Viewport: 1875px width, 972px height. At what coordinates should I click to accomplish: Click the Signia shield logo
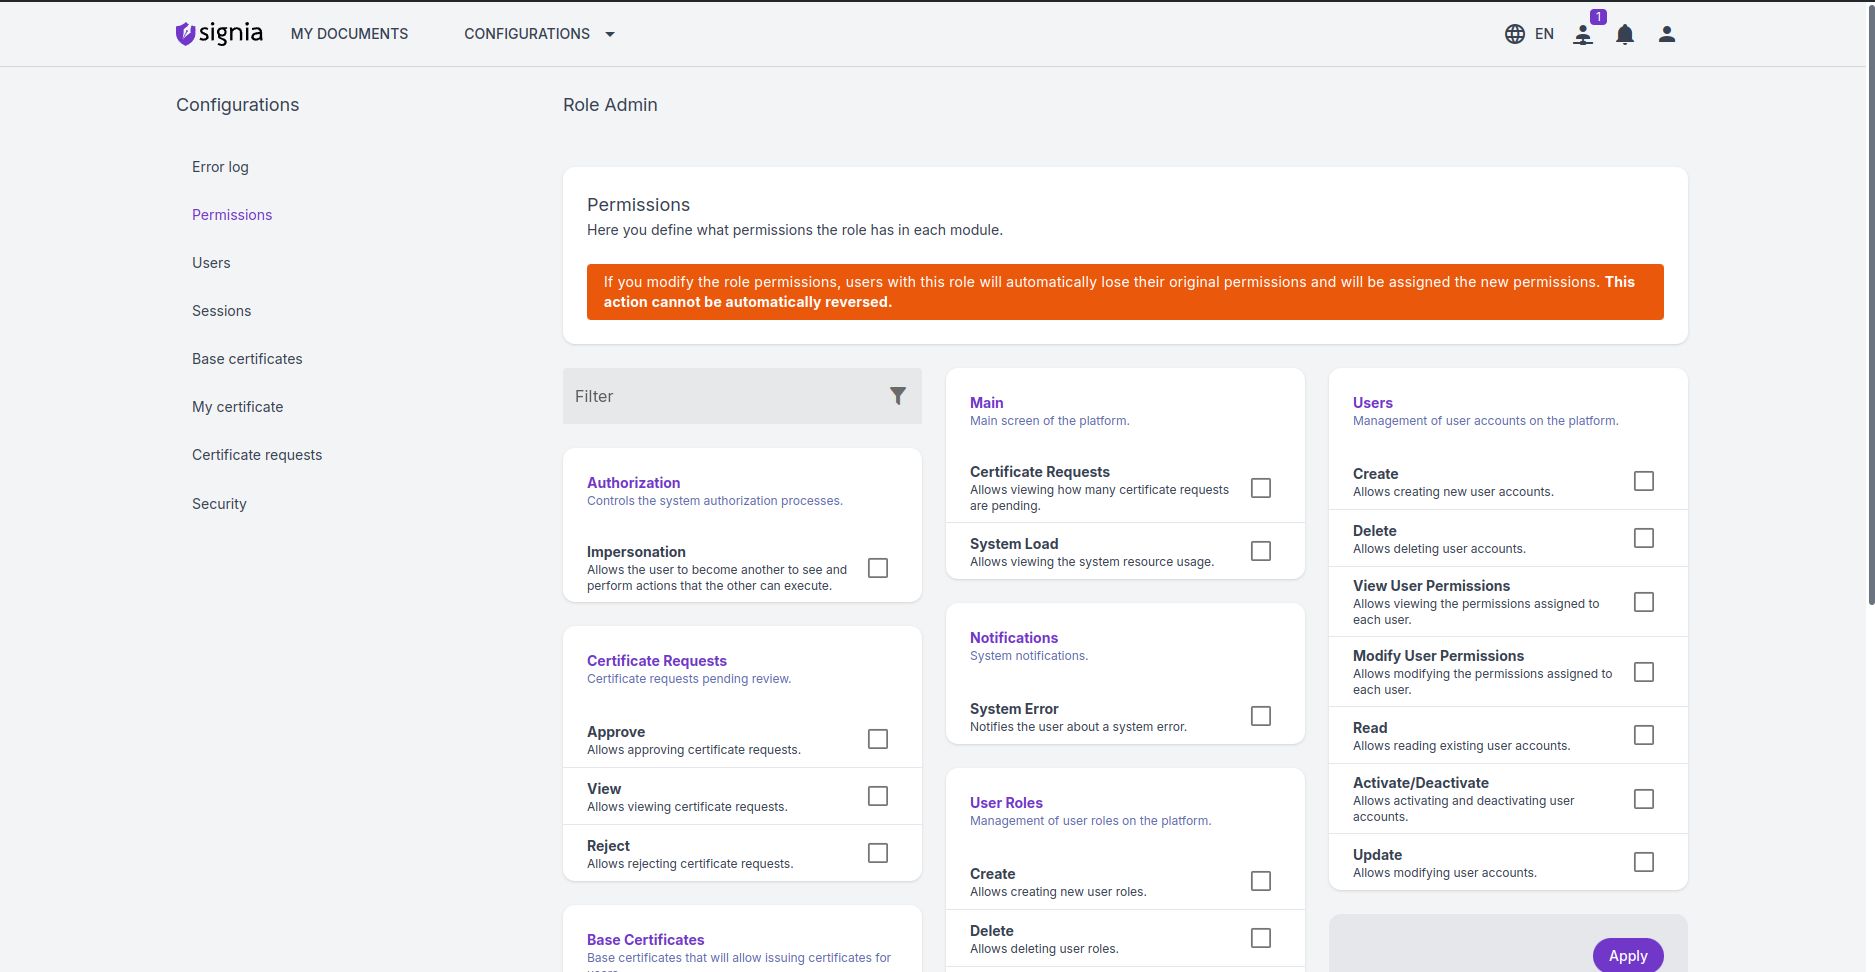pos(185,34)
